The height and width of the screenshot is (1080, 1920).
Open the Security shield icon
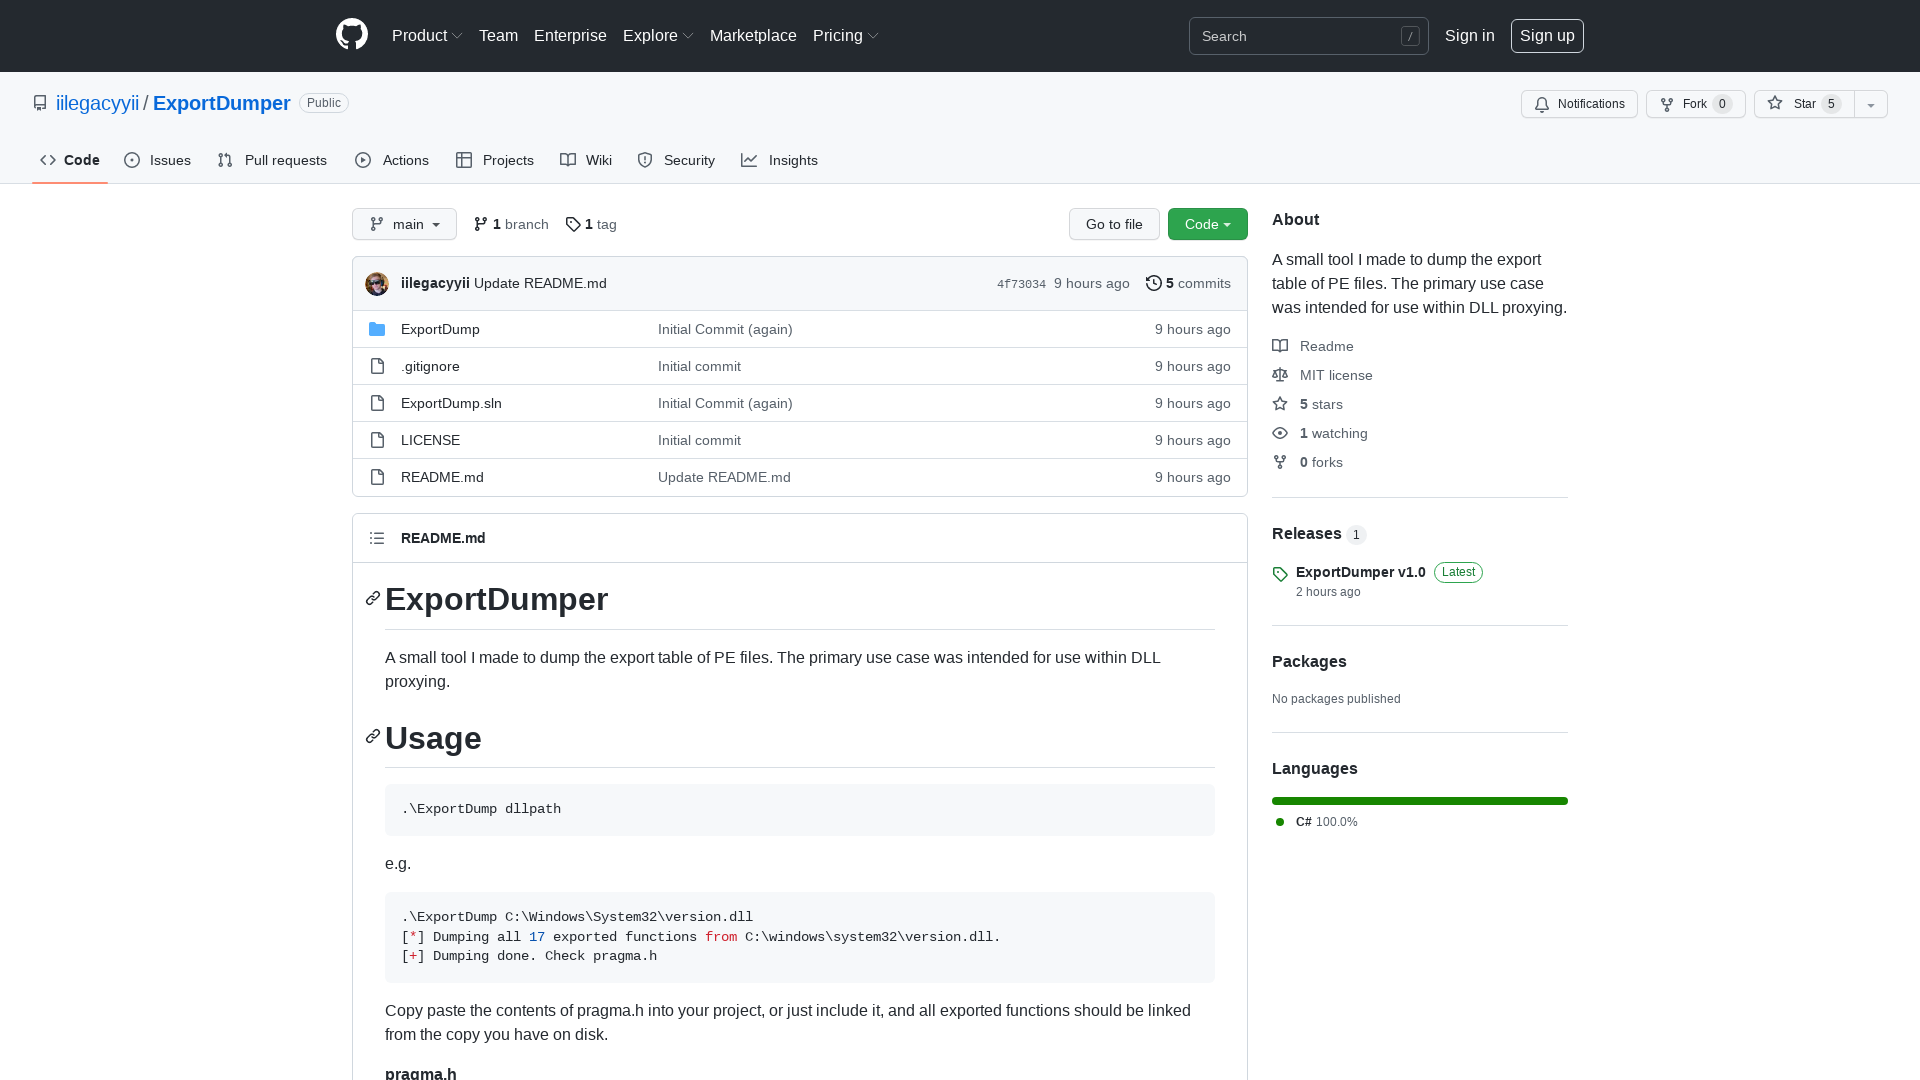point(645,160)
